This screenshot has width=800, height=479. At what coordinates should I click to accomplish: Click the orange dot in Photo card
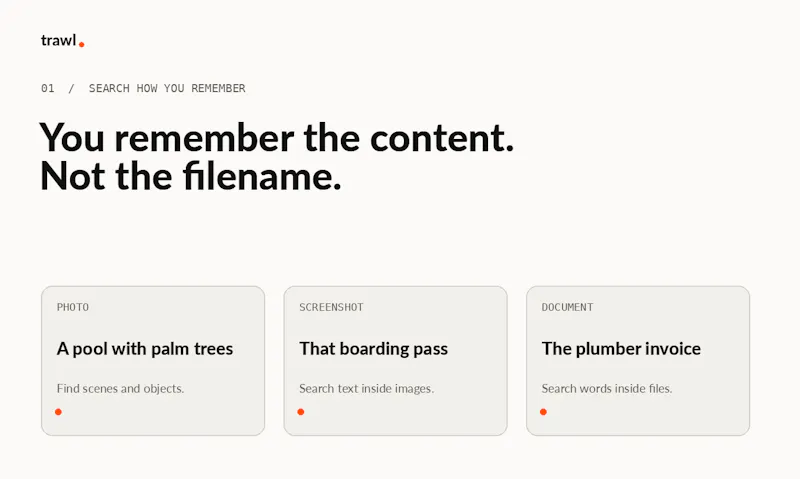pyautogui.click(x=58, y=412)
